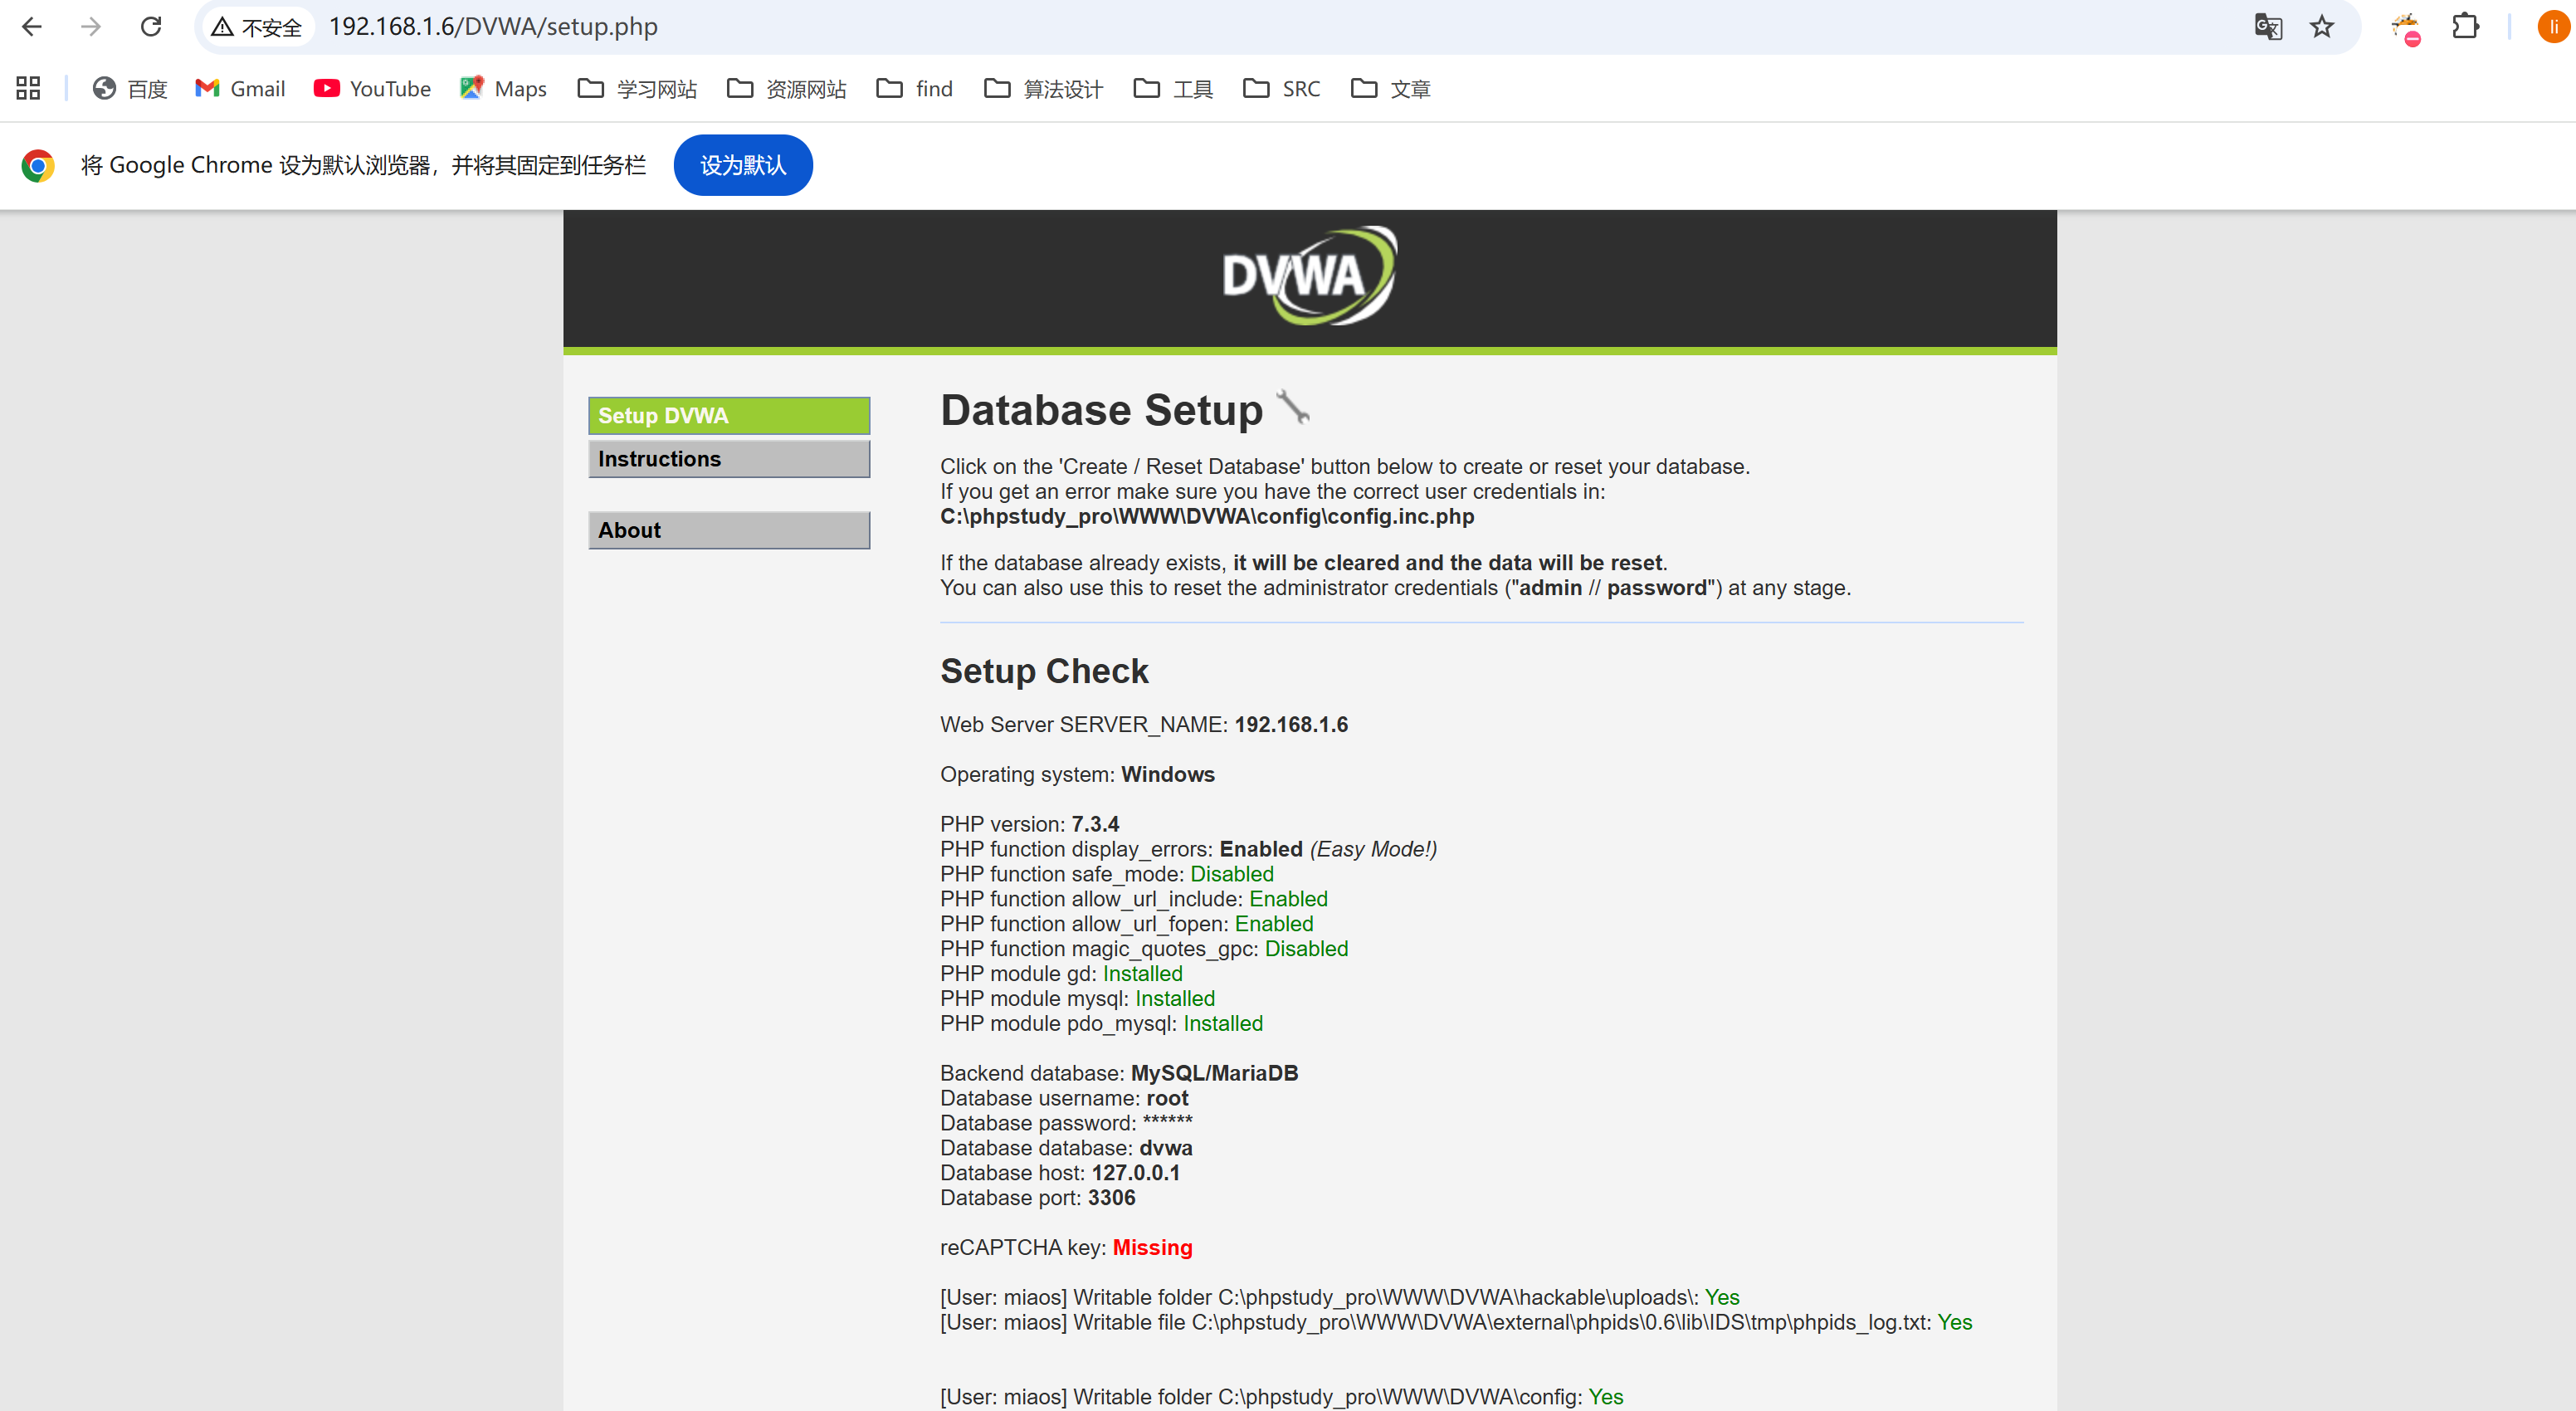Click the translate page icon
The image size is (2576, 1411).
pos(2268,27)
